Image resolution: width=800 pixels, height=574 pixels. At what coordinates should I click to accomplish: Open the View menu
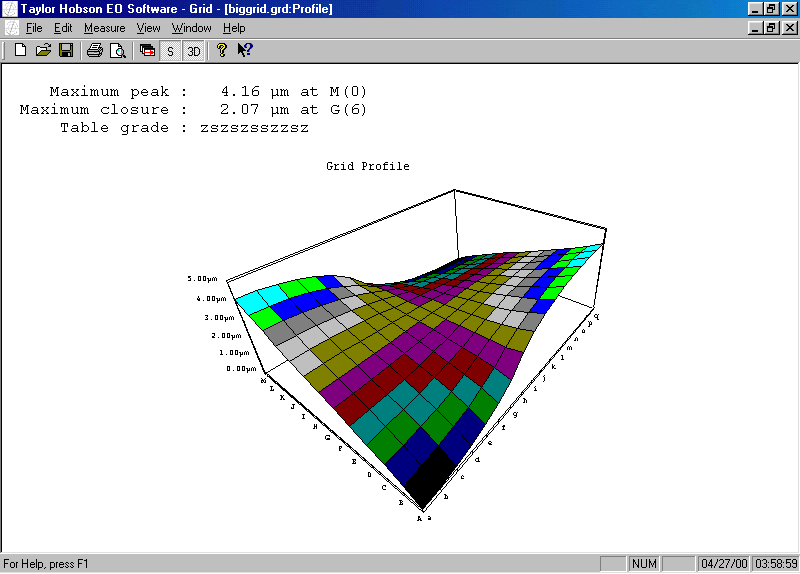point(148,28)
